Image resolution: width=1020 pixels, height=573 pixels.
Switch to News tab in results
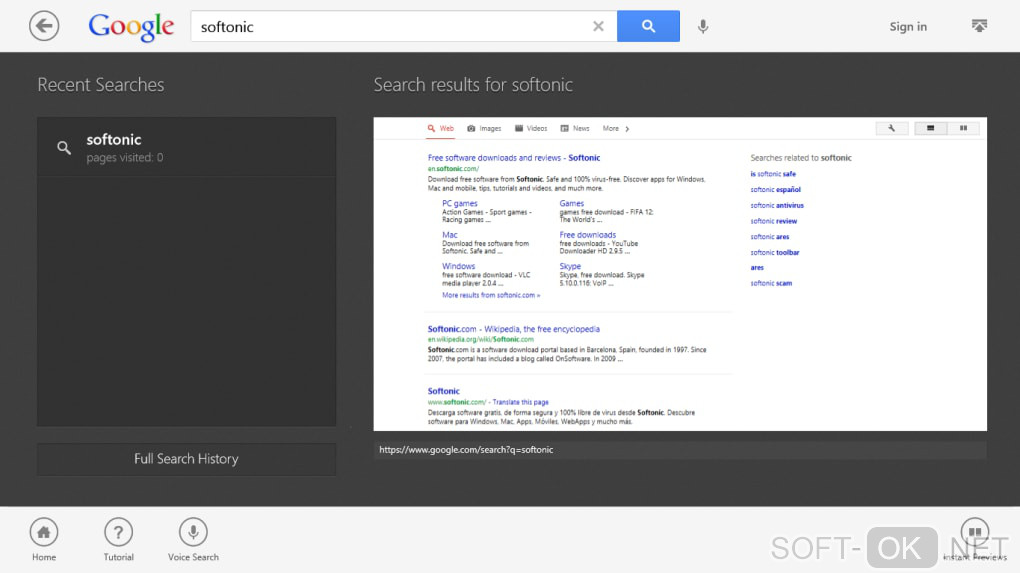click(575, 129)
